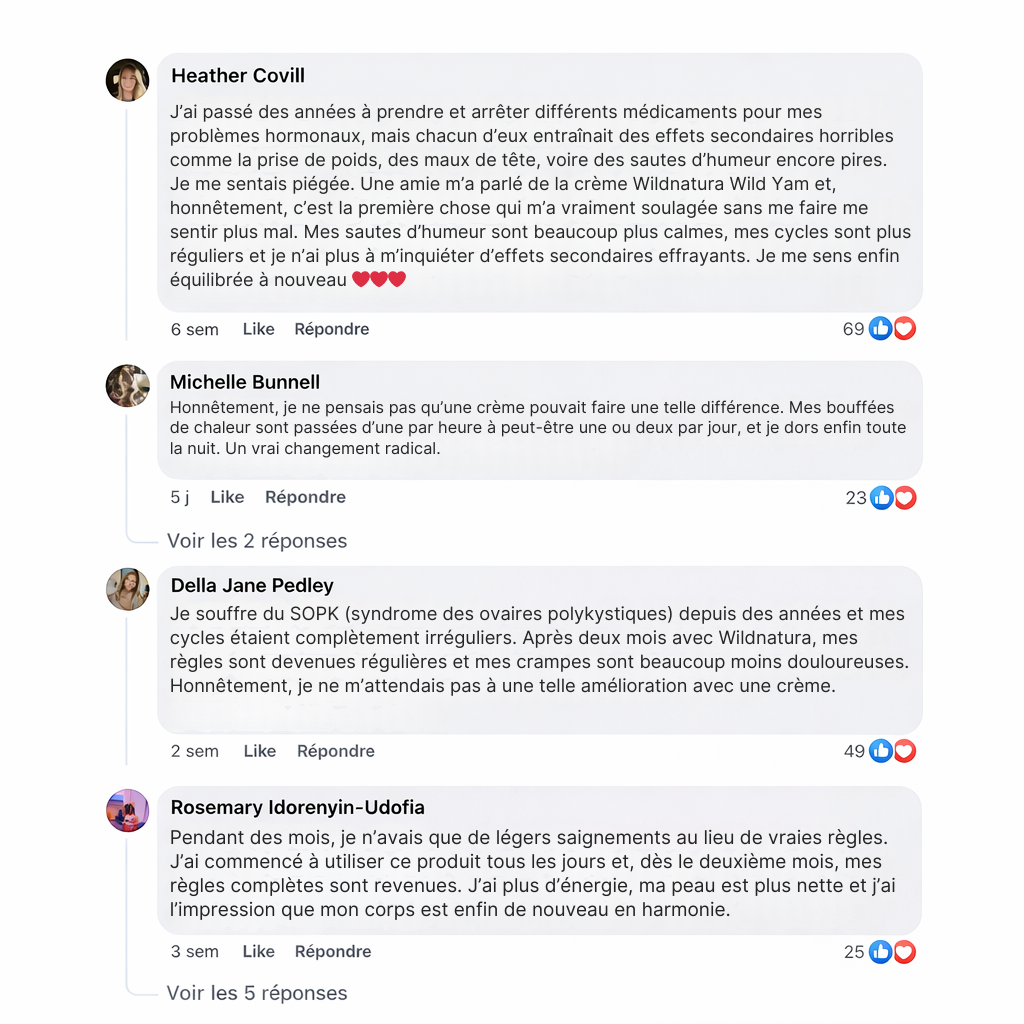
Task: Click blue thumbs-up reaction on Heather's comment
Action: click(880, 328)
